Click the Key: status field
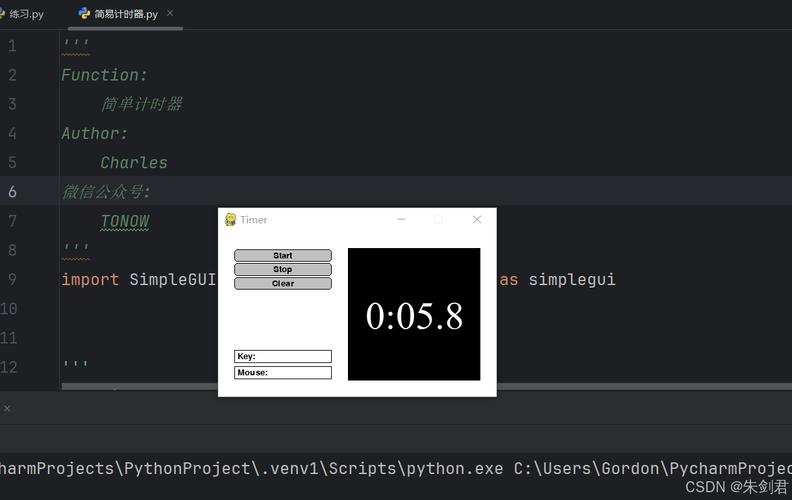Image resolution: width=792 pixels, height=500 pixels. [283, 357]
